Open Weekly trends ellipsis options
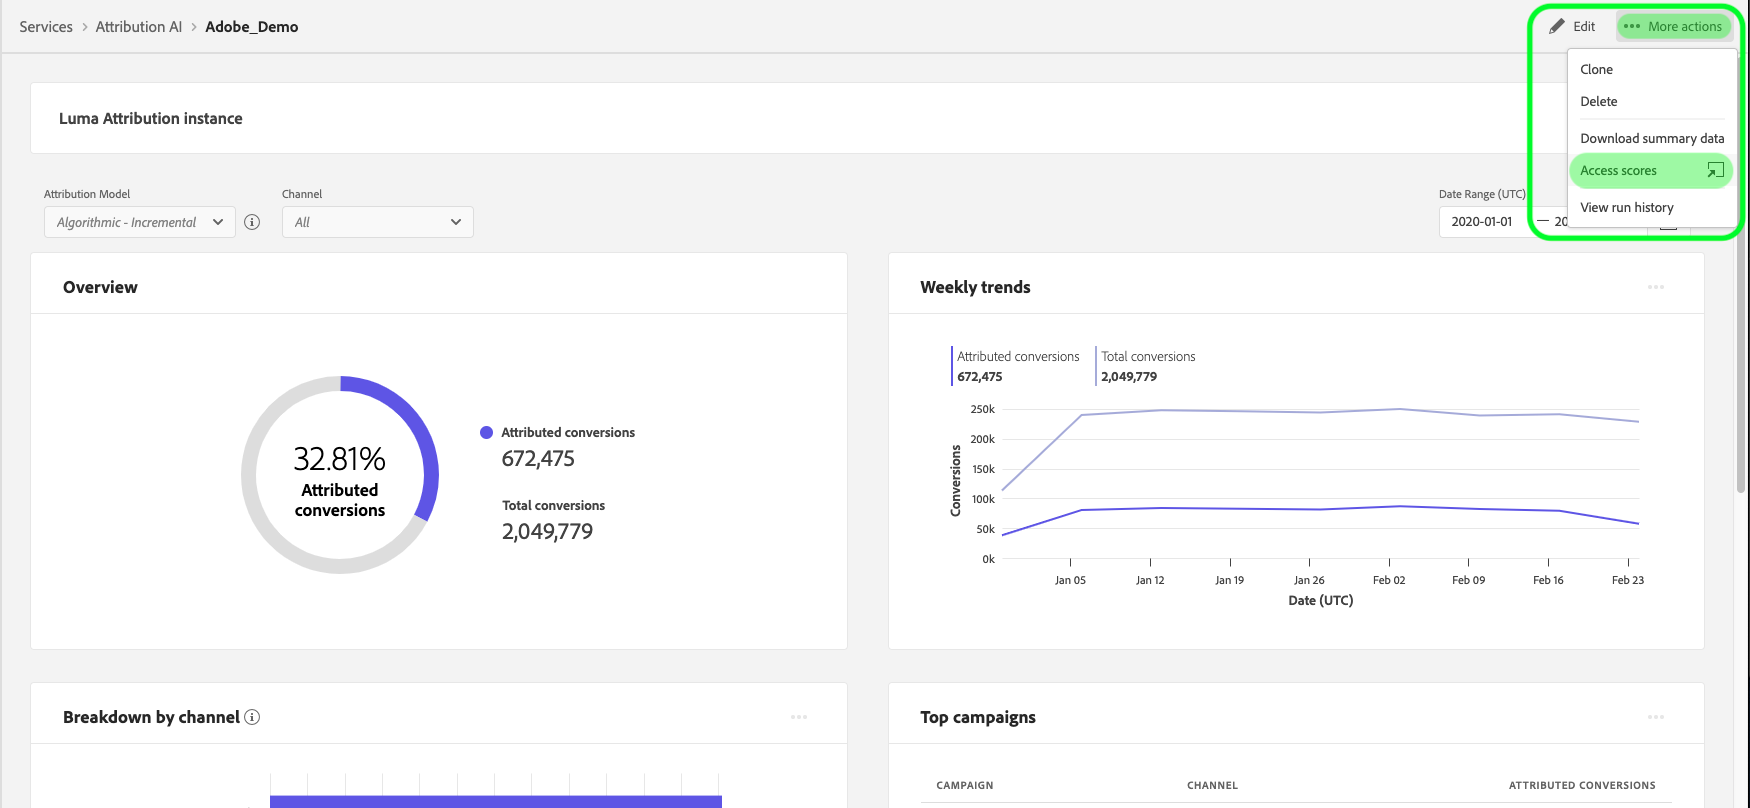This screenshot has width=1750, height=808. pyautogui.click(x=1656, y=287)
